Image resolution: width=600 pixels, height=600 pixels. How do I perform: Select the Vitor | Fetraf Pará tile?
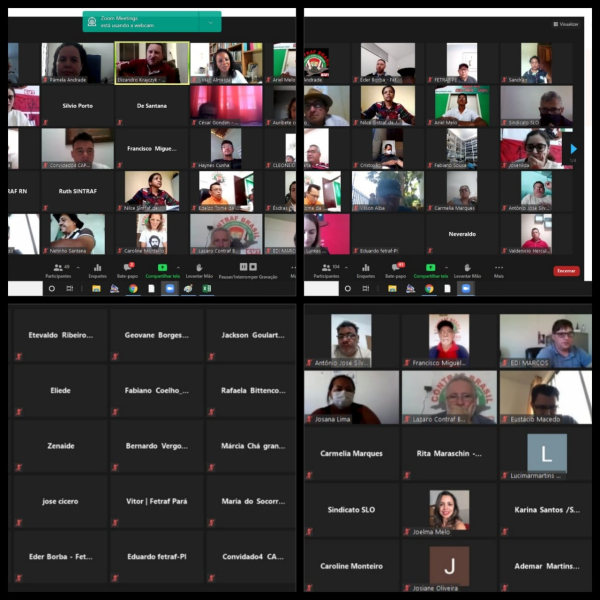point(157,501)
